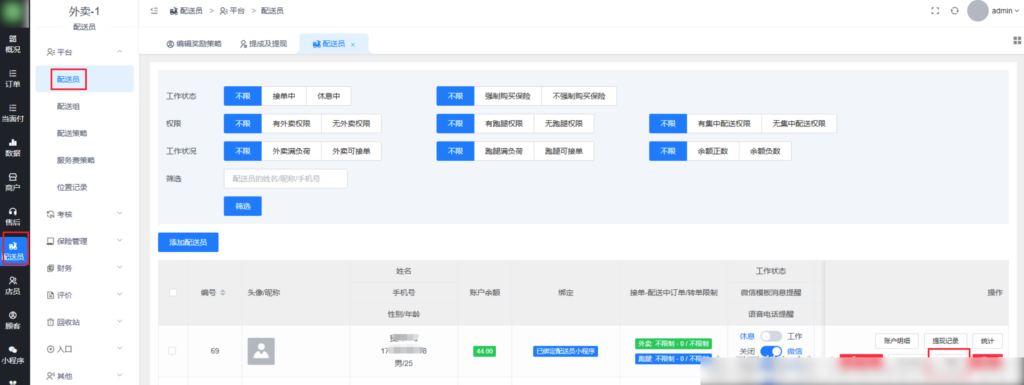
Task: Select 外卖可接单 filter option
Action: (351, 151)
